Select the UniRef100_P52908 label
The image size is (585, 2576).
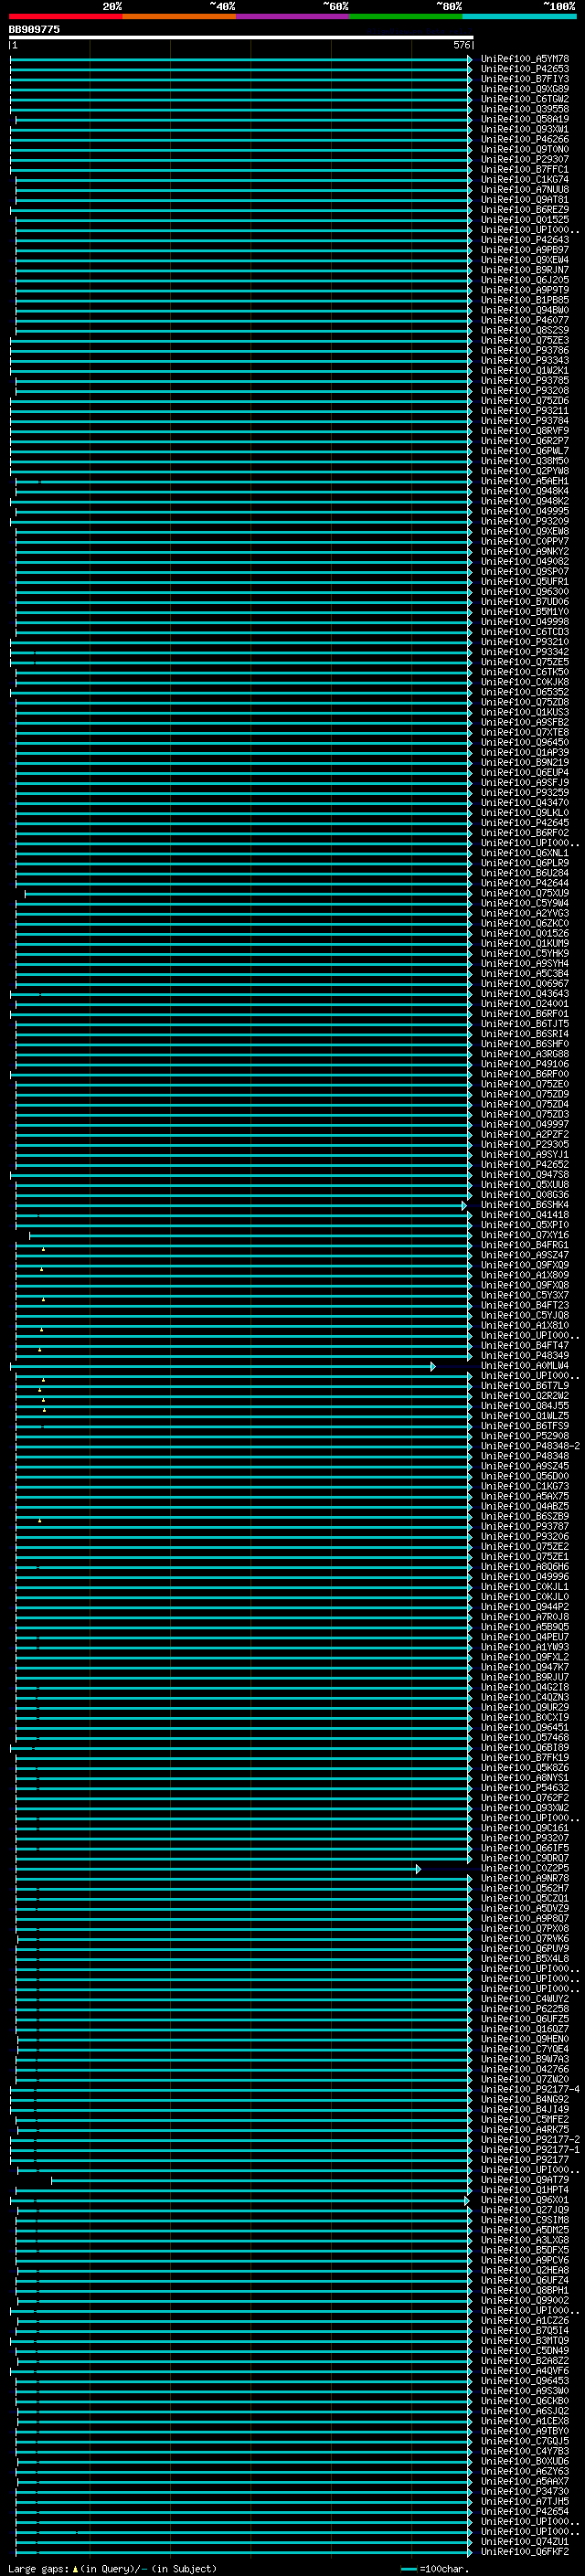(x=525, y=1436)
